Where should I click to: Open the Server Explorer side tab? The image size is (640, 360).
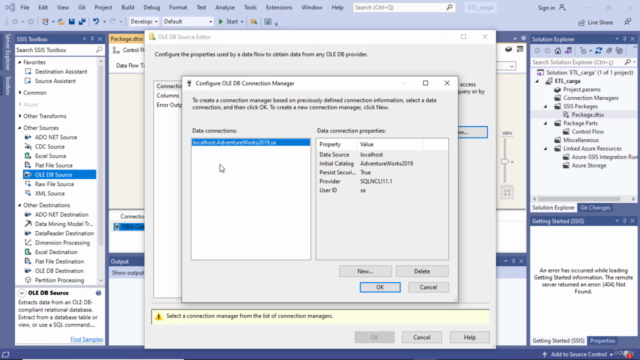tap(7, 52)
